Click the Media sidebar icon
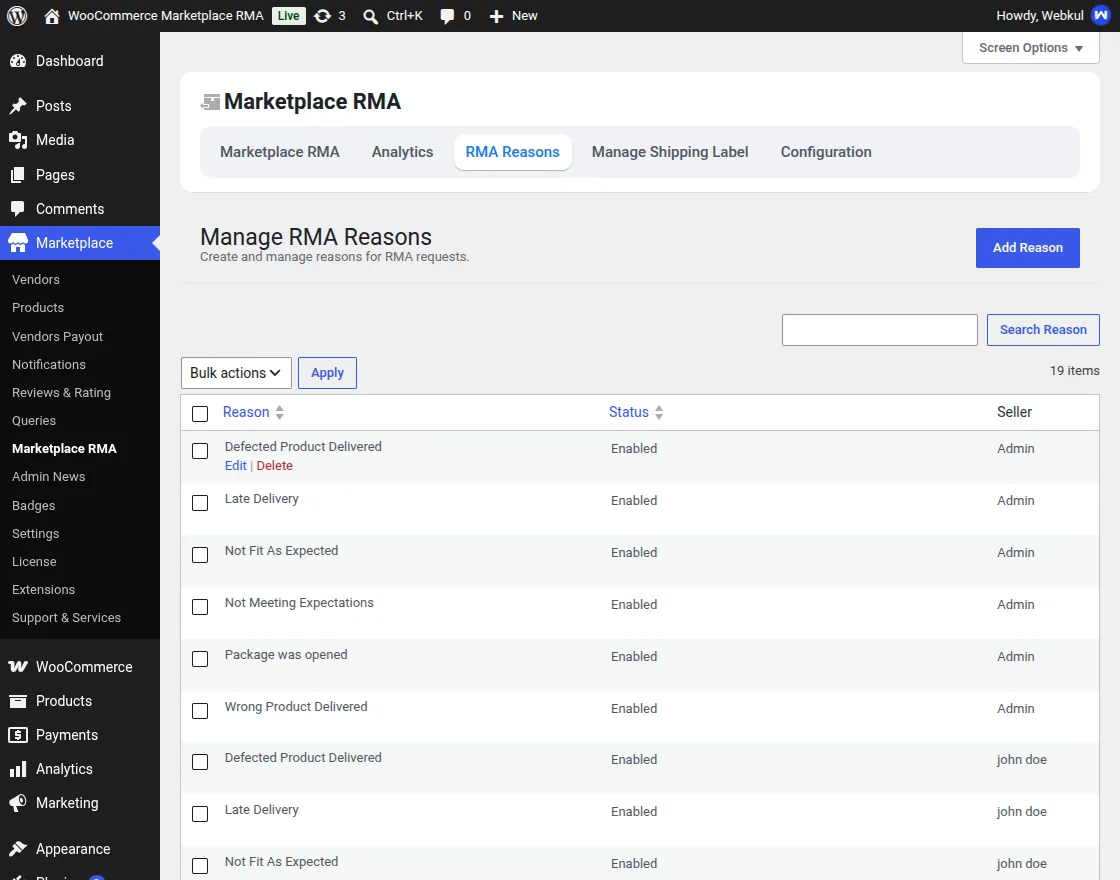 [x=18, y=140]
